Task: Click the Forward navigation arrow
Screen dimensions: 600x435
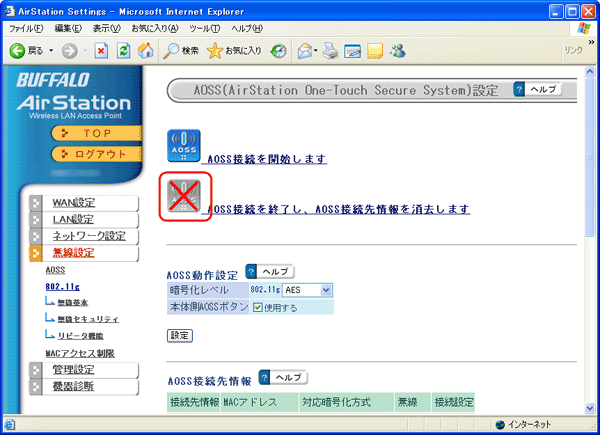Action: click(70, 51)
